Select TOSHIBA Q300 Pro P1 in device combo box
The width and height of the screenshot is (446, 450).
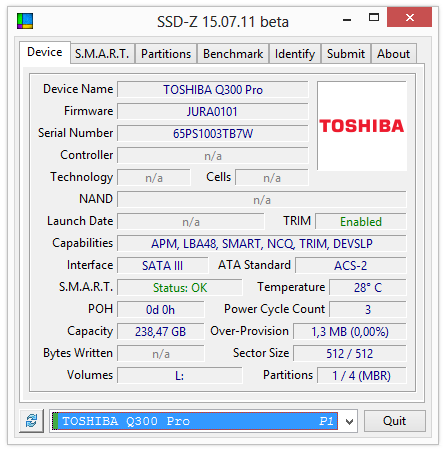(195, 421)
